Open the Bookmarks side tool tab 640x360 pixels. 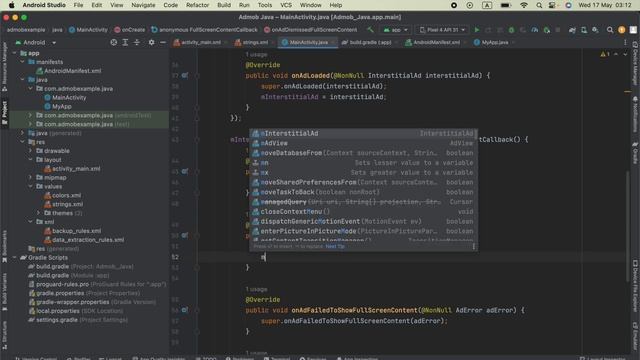coord(4,246)
